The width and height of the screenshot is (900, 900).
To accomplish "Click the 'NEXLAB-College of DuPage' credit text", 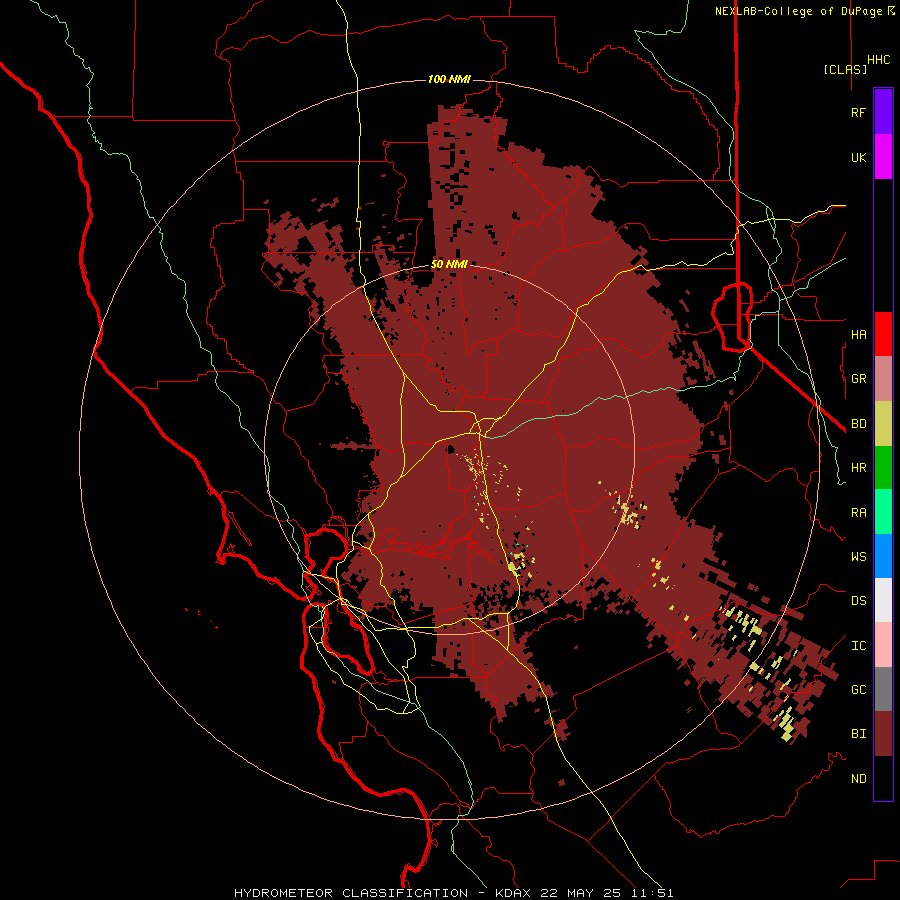I will [798, 11].
